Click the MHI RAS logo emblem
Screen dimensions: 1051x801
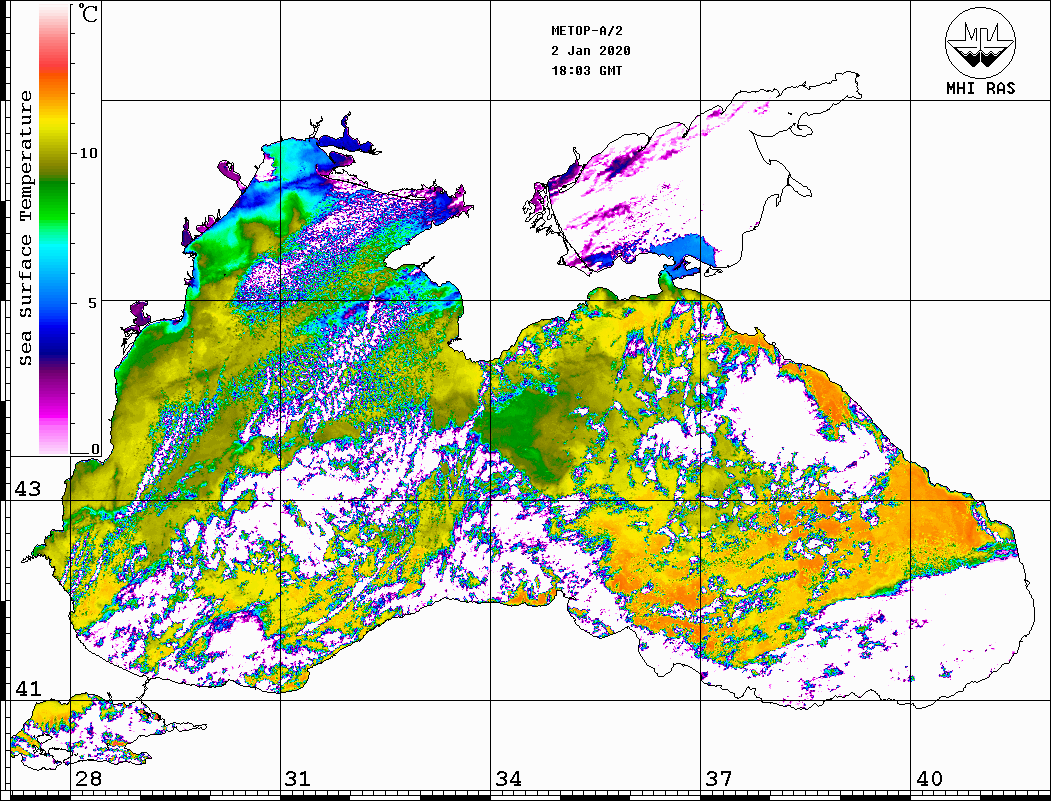[980, 42]
